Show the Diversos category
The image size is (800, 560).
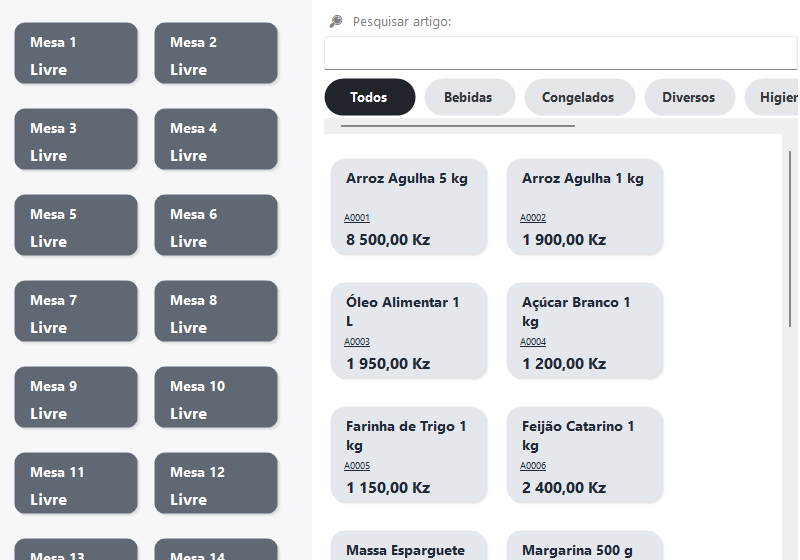[x=690, y=97]
